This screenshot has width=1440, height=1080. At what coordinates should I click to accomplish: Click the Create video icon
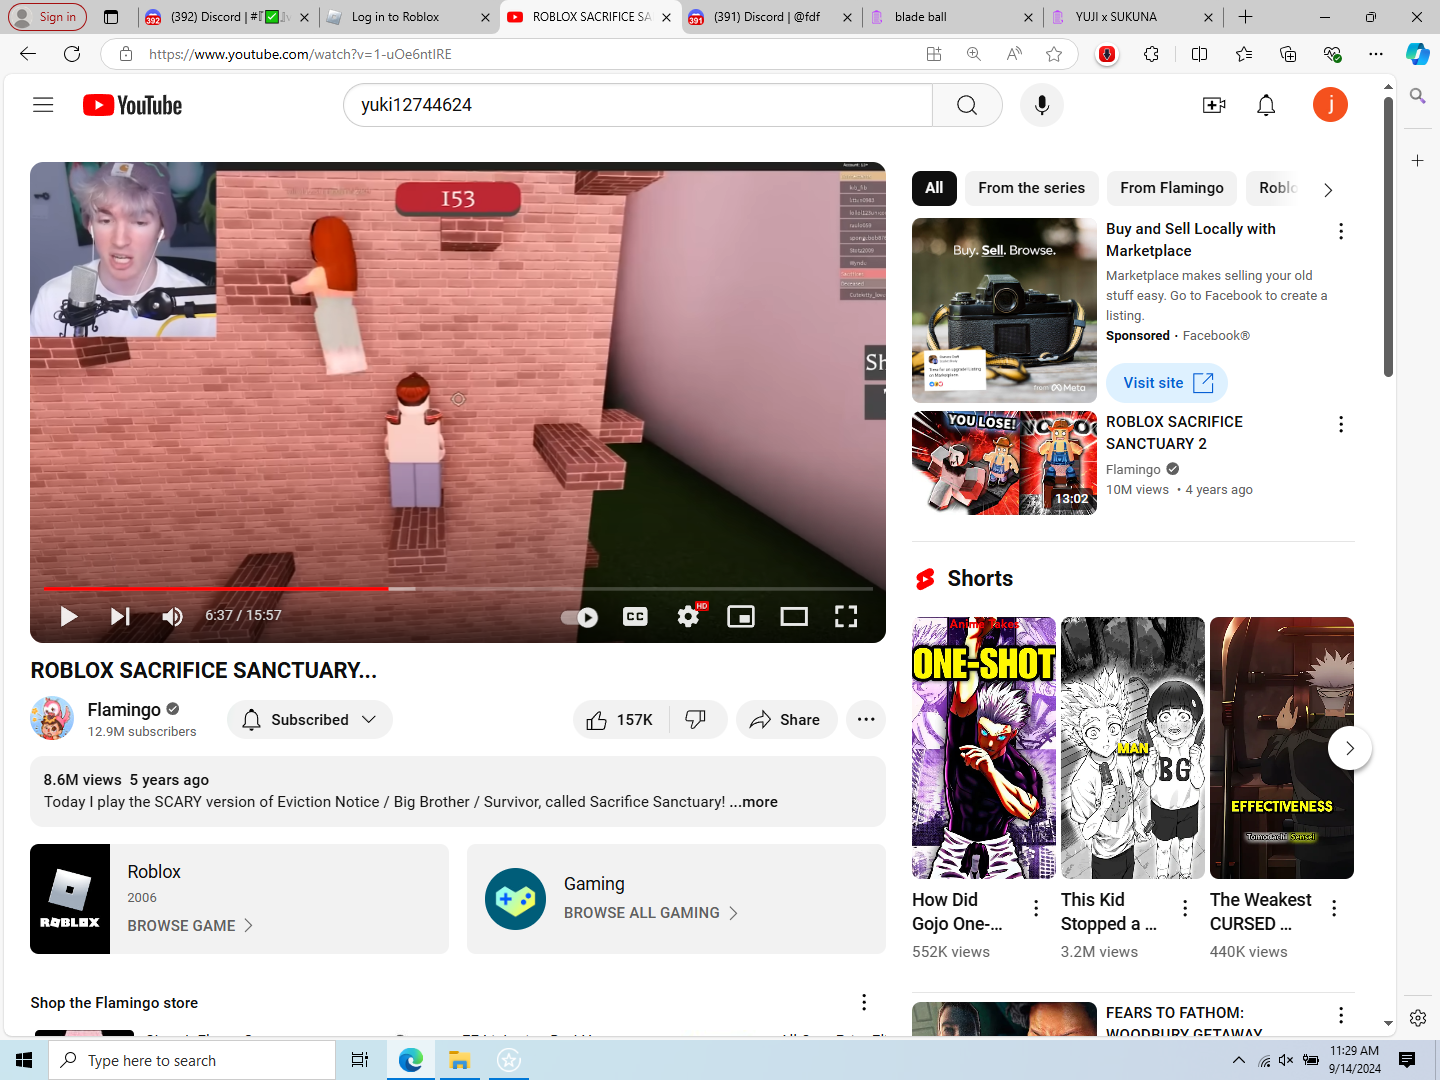(x=1214, y=105)
